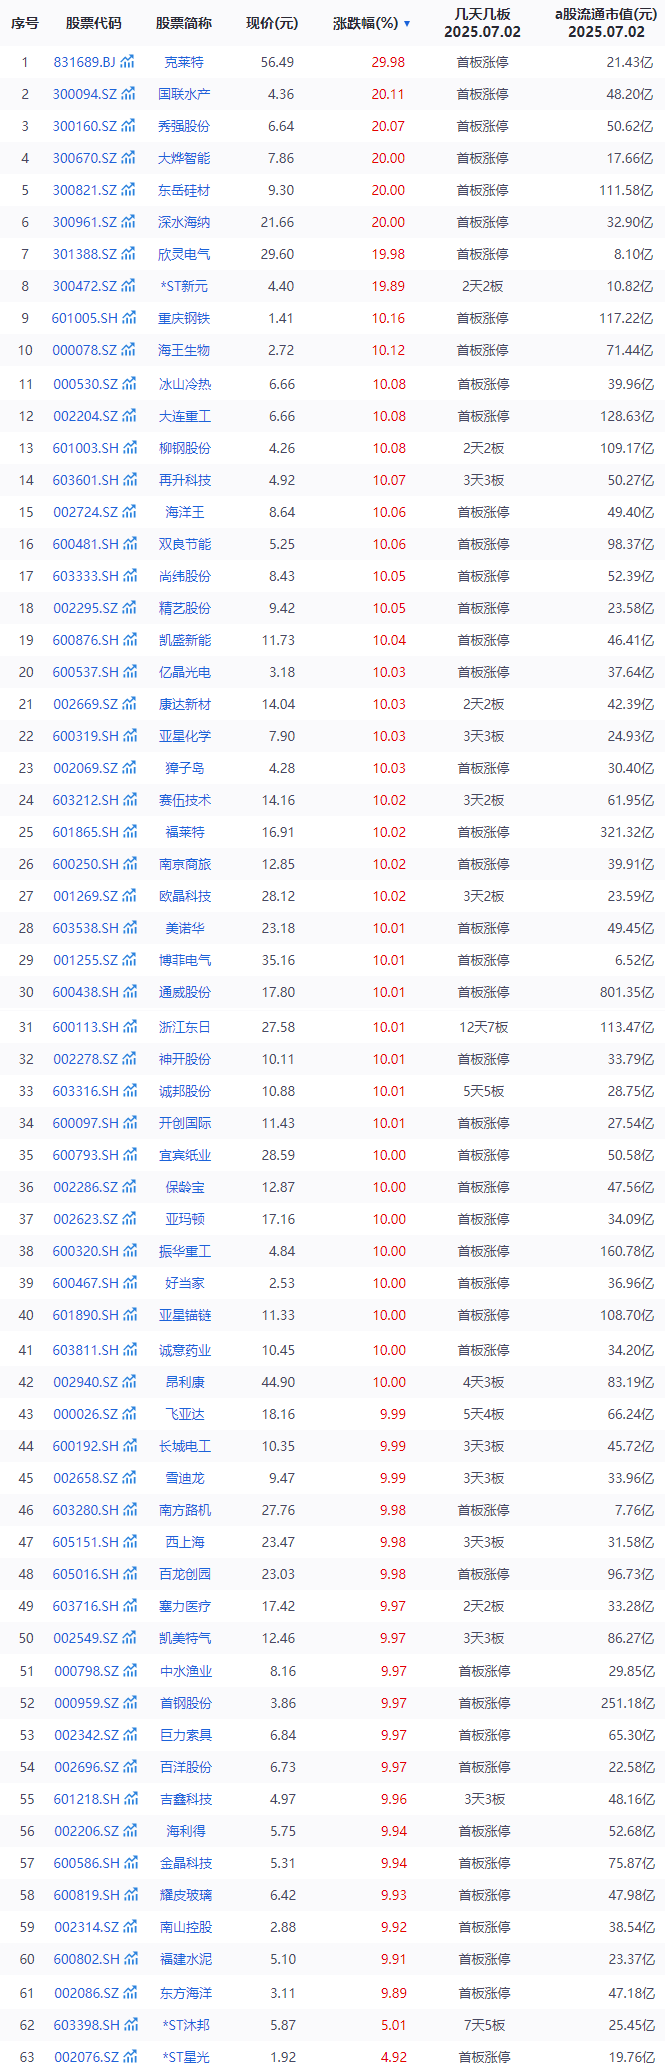Open chart icon next to 603398.SH

[x=129, y=2025]
